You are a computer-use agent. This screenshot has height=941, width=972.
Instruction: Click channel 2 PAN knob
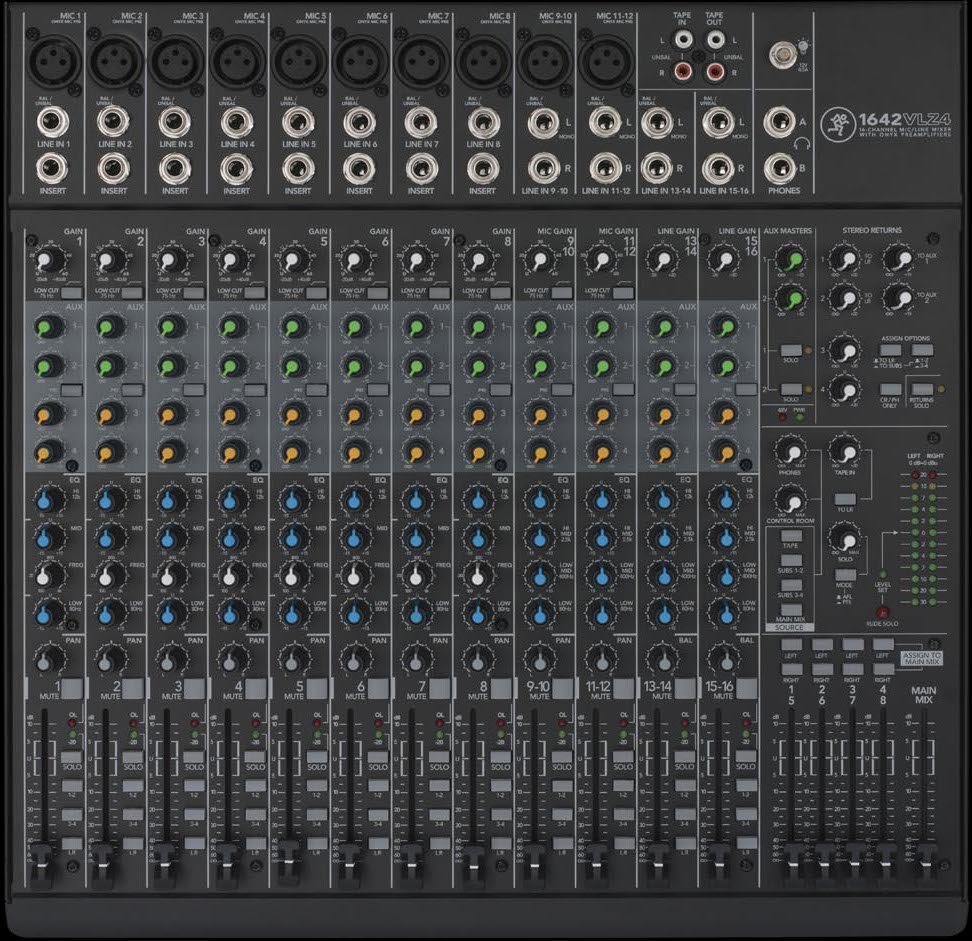[x=109, y=661]
